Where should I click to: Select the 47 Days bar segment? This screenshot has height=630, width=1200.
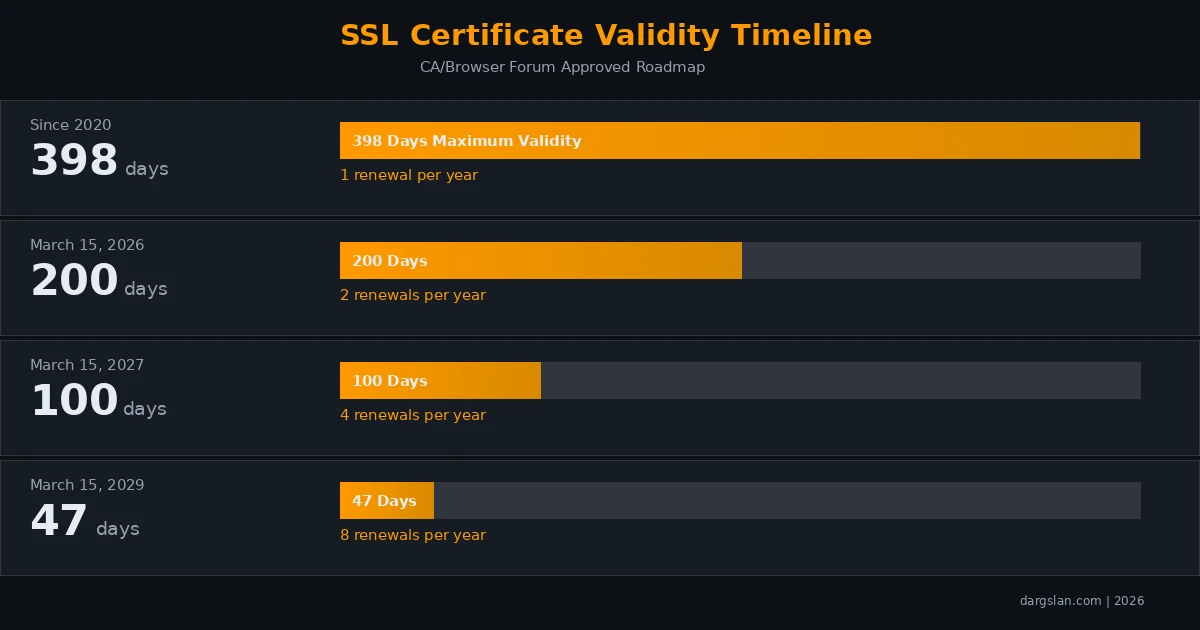(386, 500)
